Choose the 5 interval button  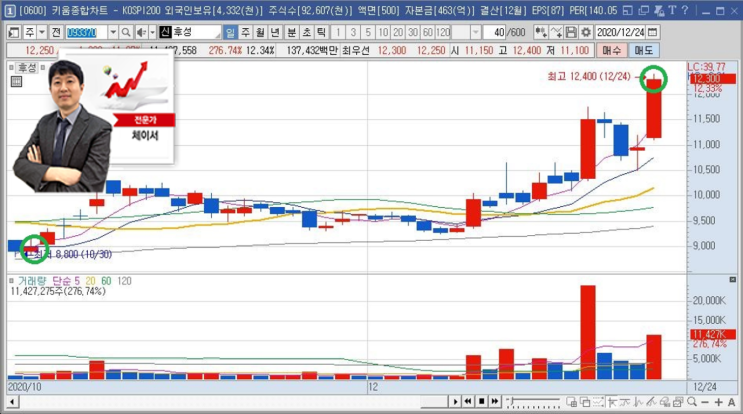[368, 32]
